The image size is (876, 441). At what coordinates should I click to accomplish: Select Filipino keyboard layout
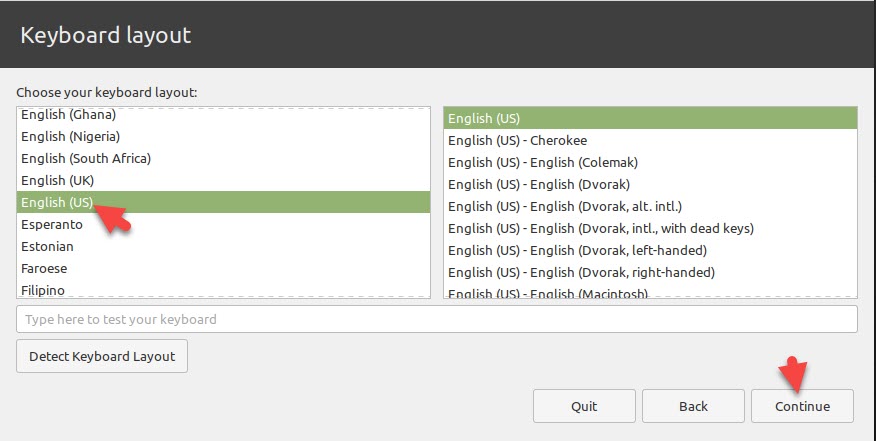click(x=43, y=290)
